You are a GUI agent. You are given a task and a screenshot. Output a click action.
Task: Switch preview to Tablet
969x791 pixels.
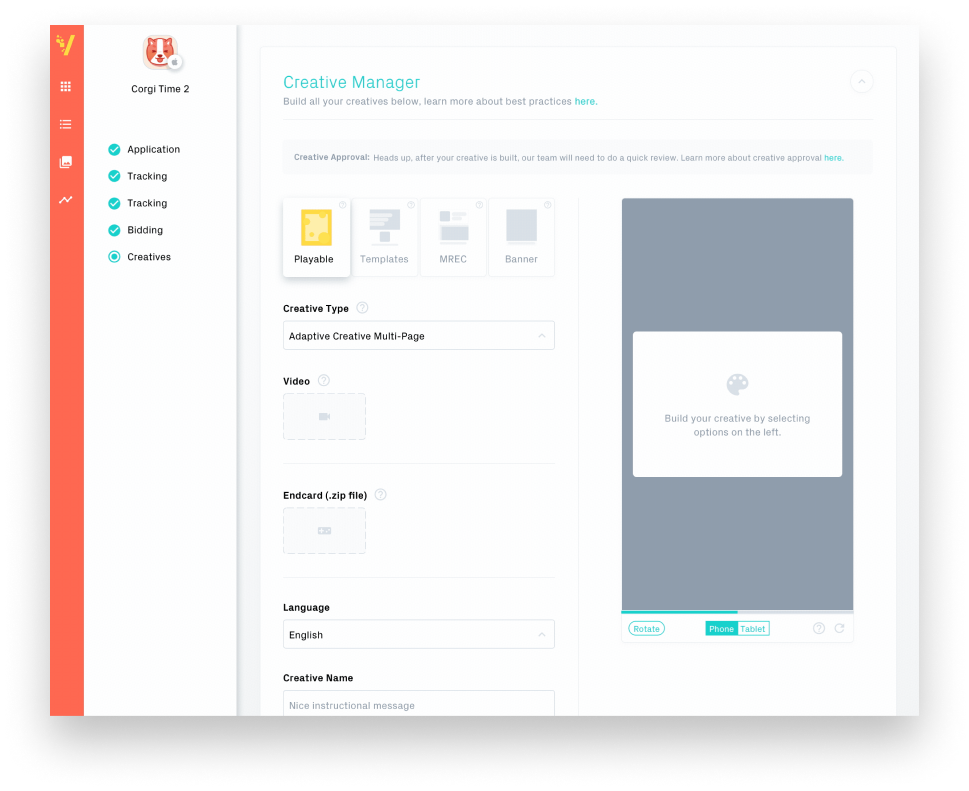[753, 628]
